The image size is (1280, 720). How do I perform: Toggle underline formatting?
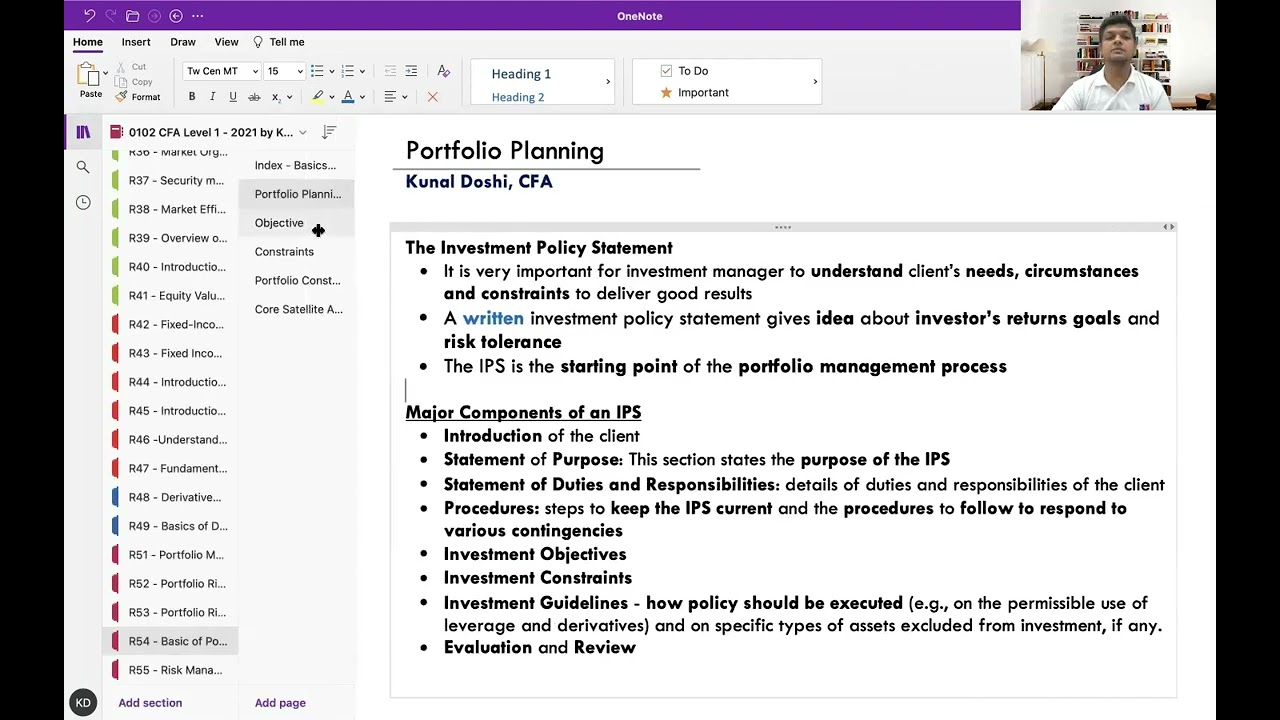coord(233,97)
